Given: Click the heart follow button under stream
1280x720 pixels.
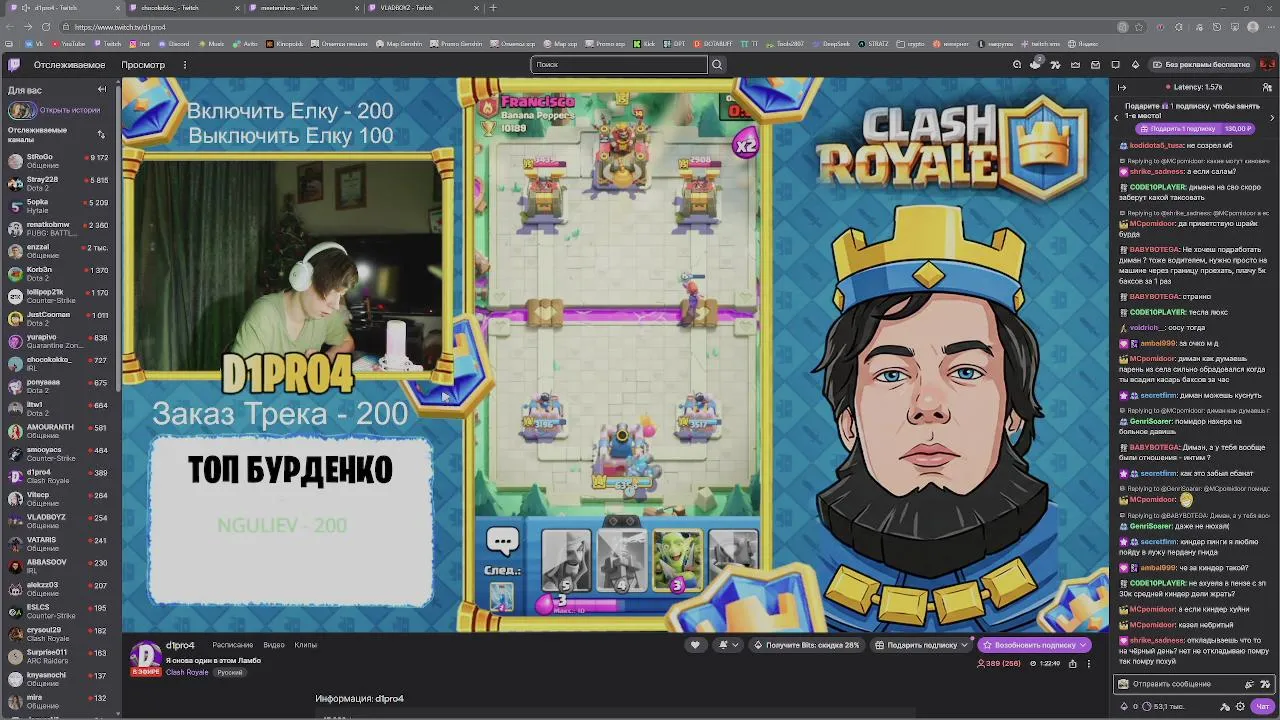Looking at the screenshot, I should (695, 645).
